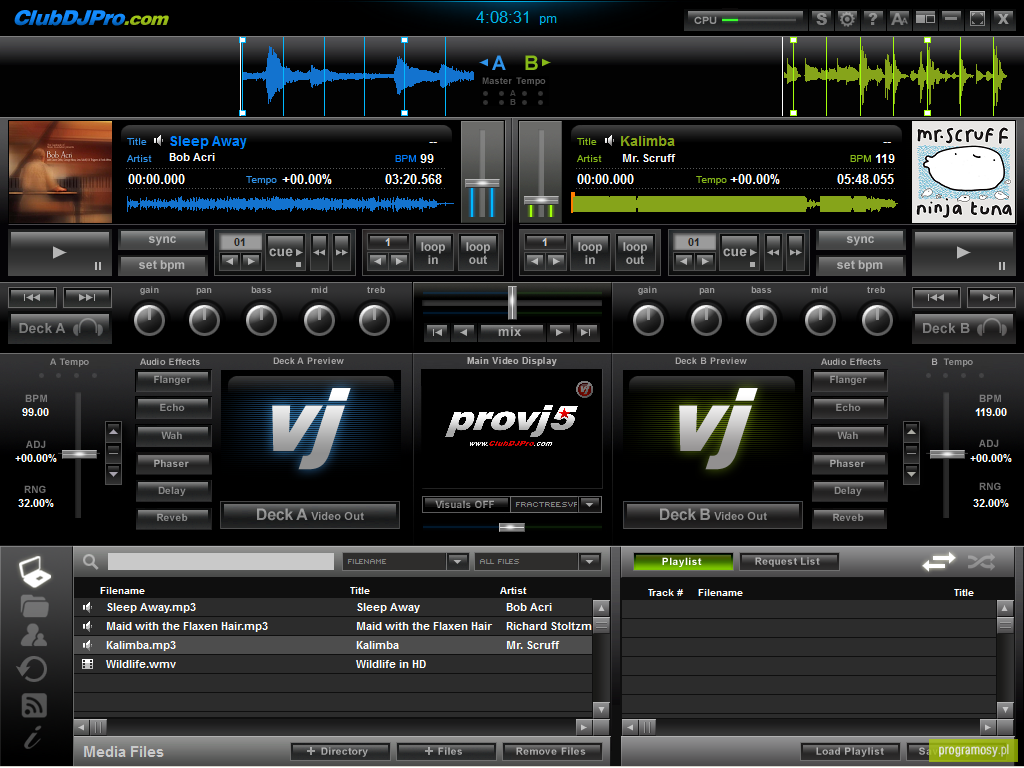This screenshot has width=1024, height=768.
Task: Toggle playlist shuffle icon
Action: pos(981,561)
